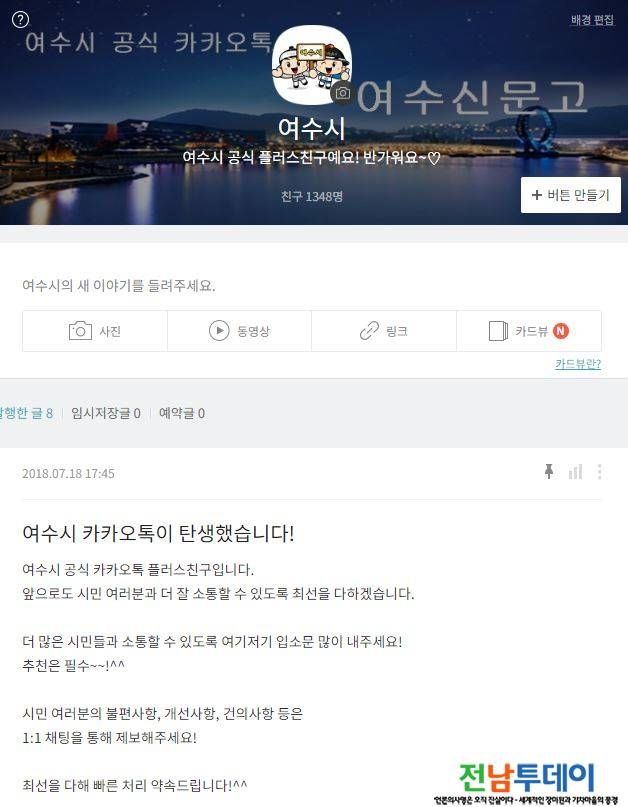View post statistics bar chart icon
This screenshot has width=628, height=807.
(x=575, y=471)
